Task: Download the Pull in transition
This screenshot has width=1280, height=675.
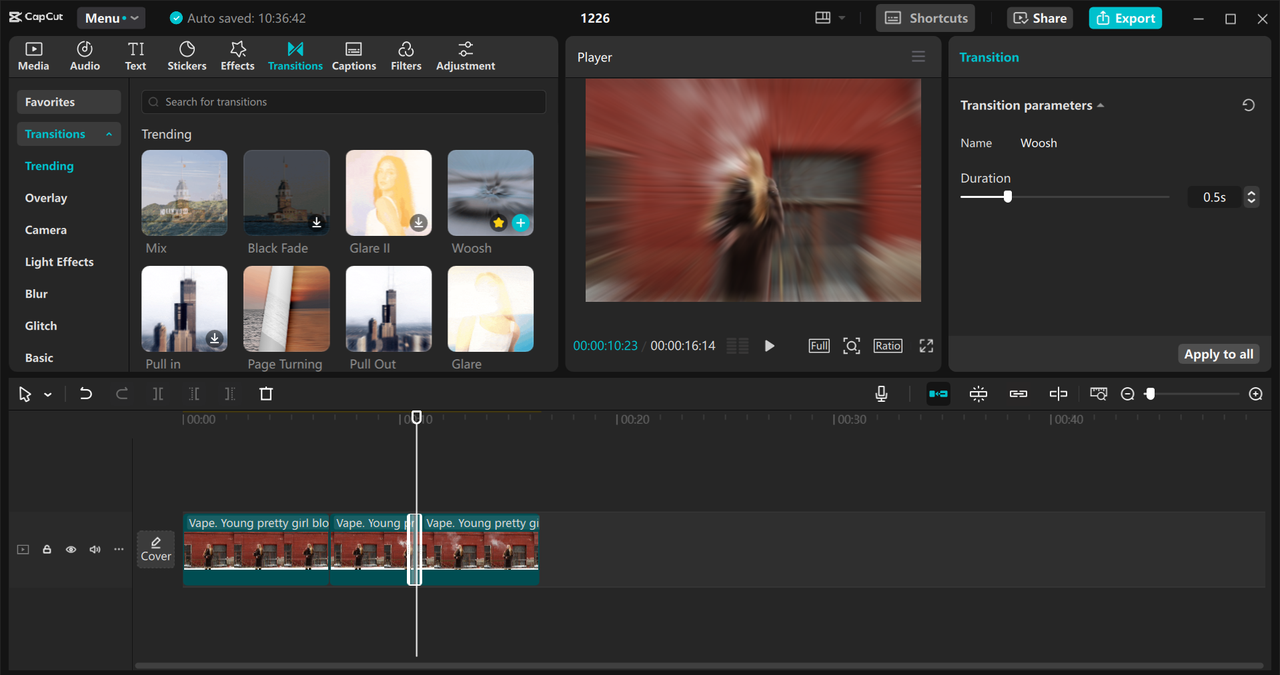Action: 214,339
